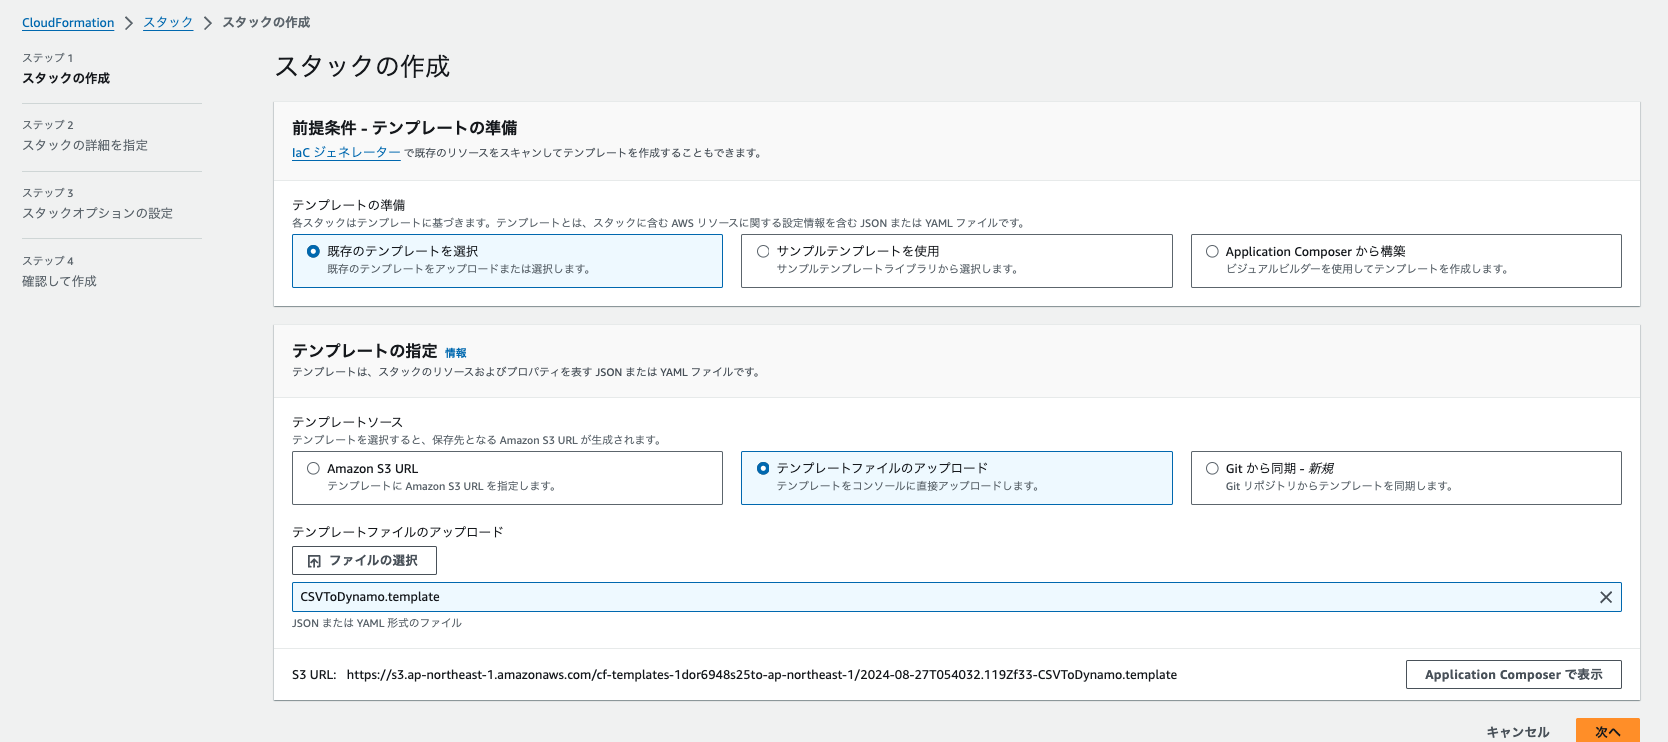Choose Git から同期 template source

click(x=1212, y=469)
